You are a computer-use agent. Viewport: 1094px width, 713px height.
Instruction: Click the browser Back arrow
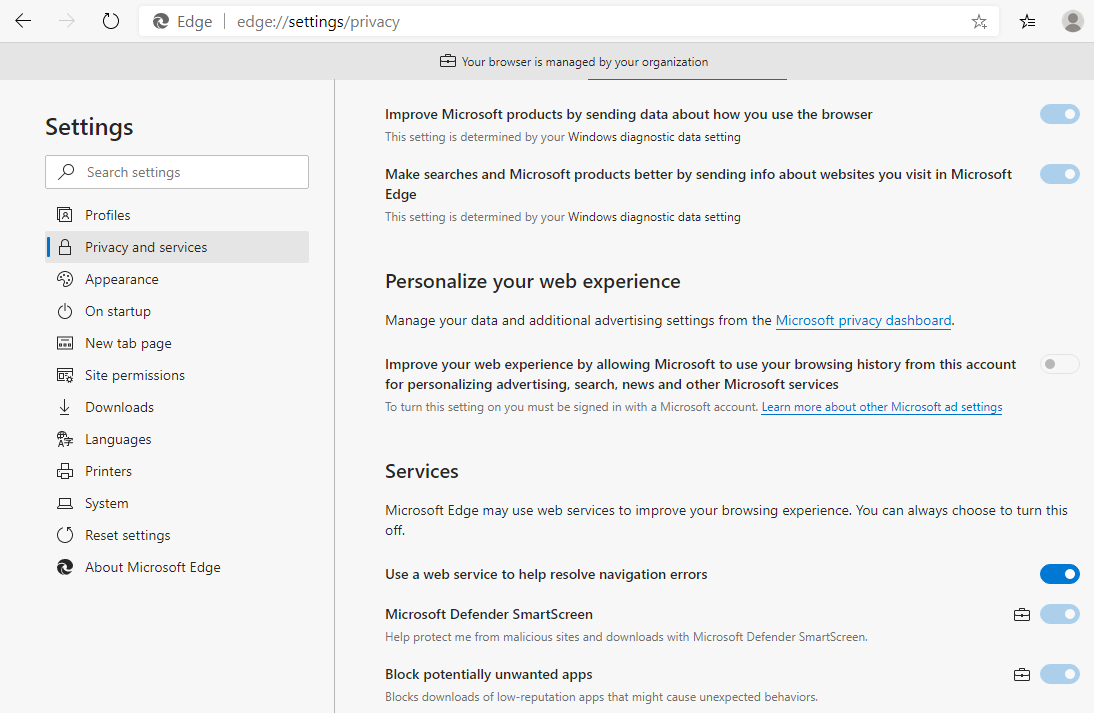[x=23, y=21]
